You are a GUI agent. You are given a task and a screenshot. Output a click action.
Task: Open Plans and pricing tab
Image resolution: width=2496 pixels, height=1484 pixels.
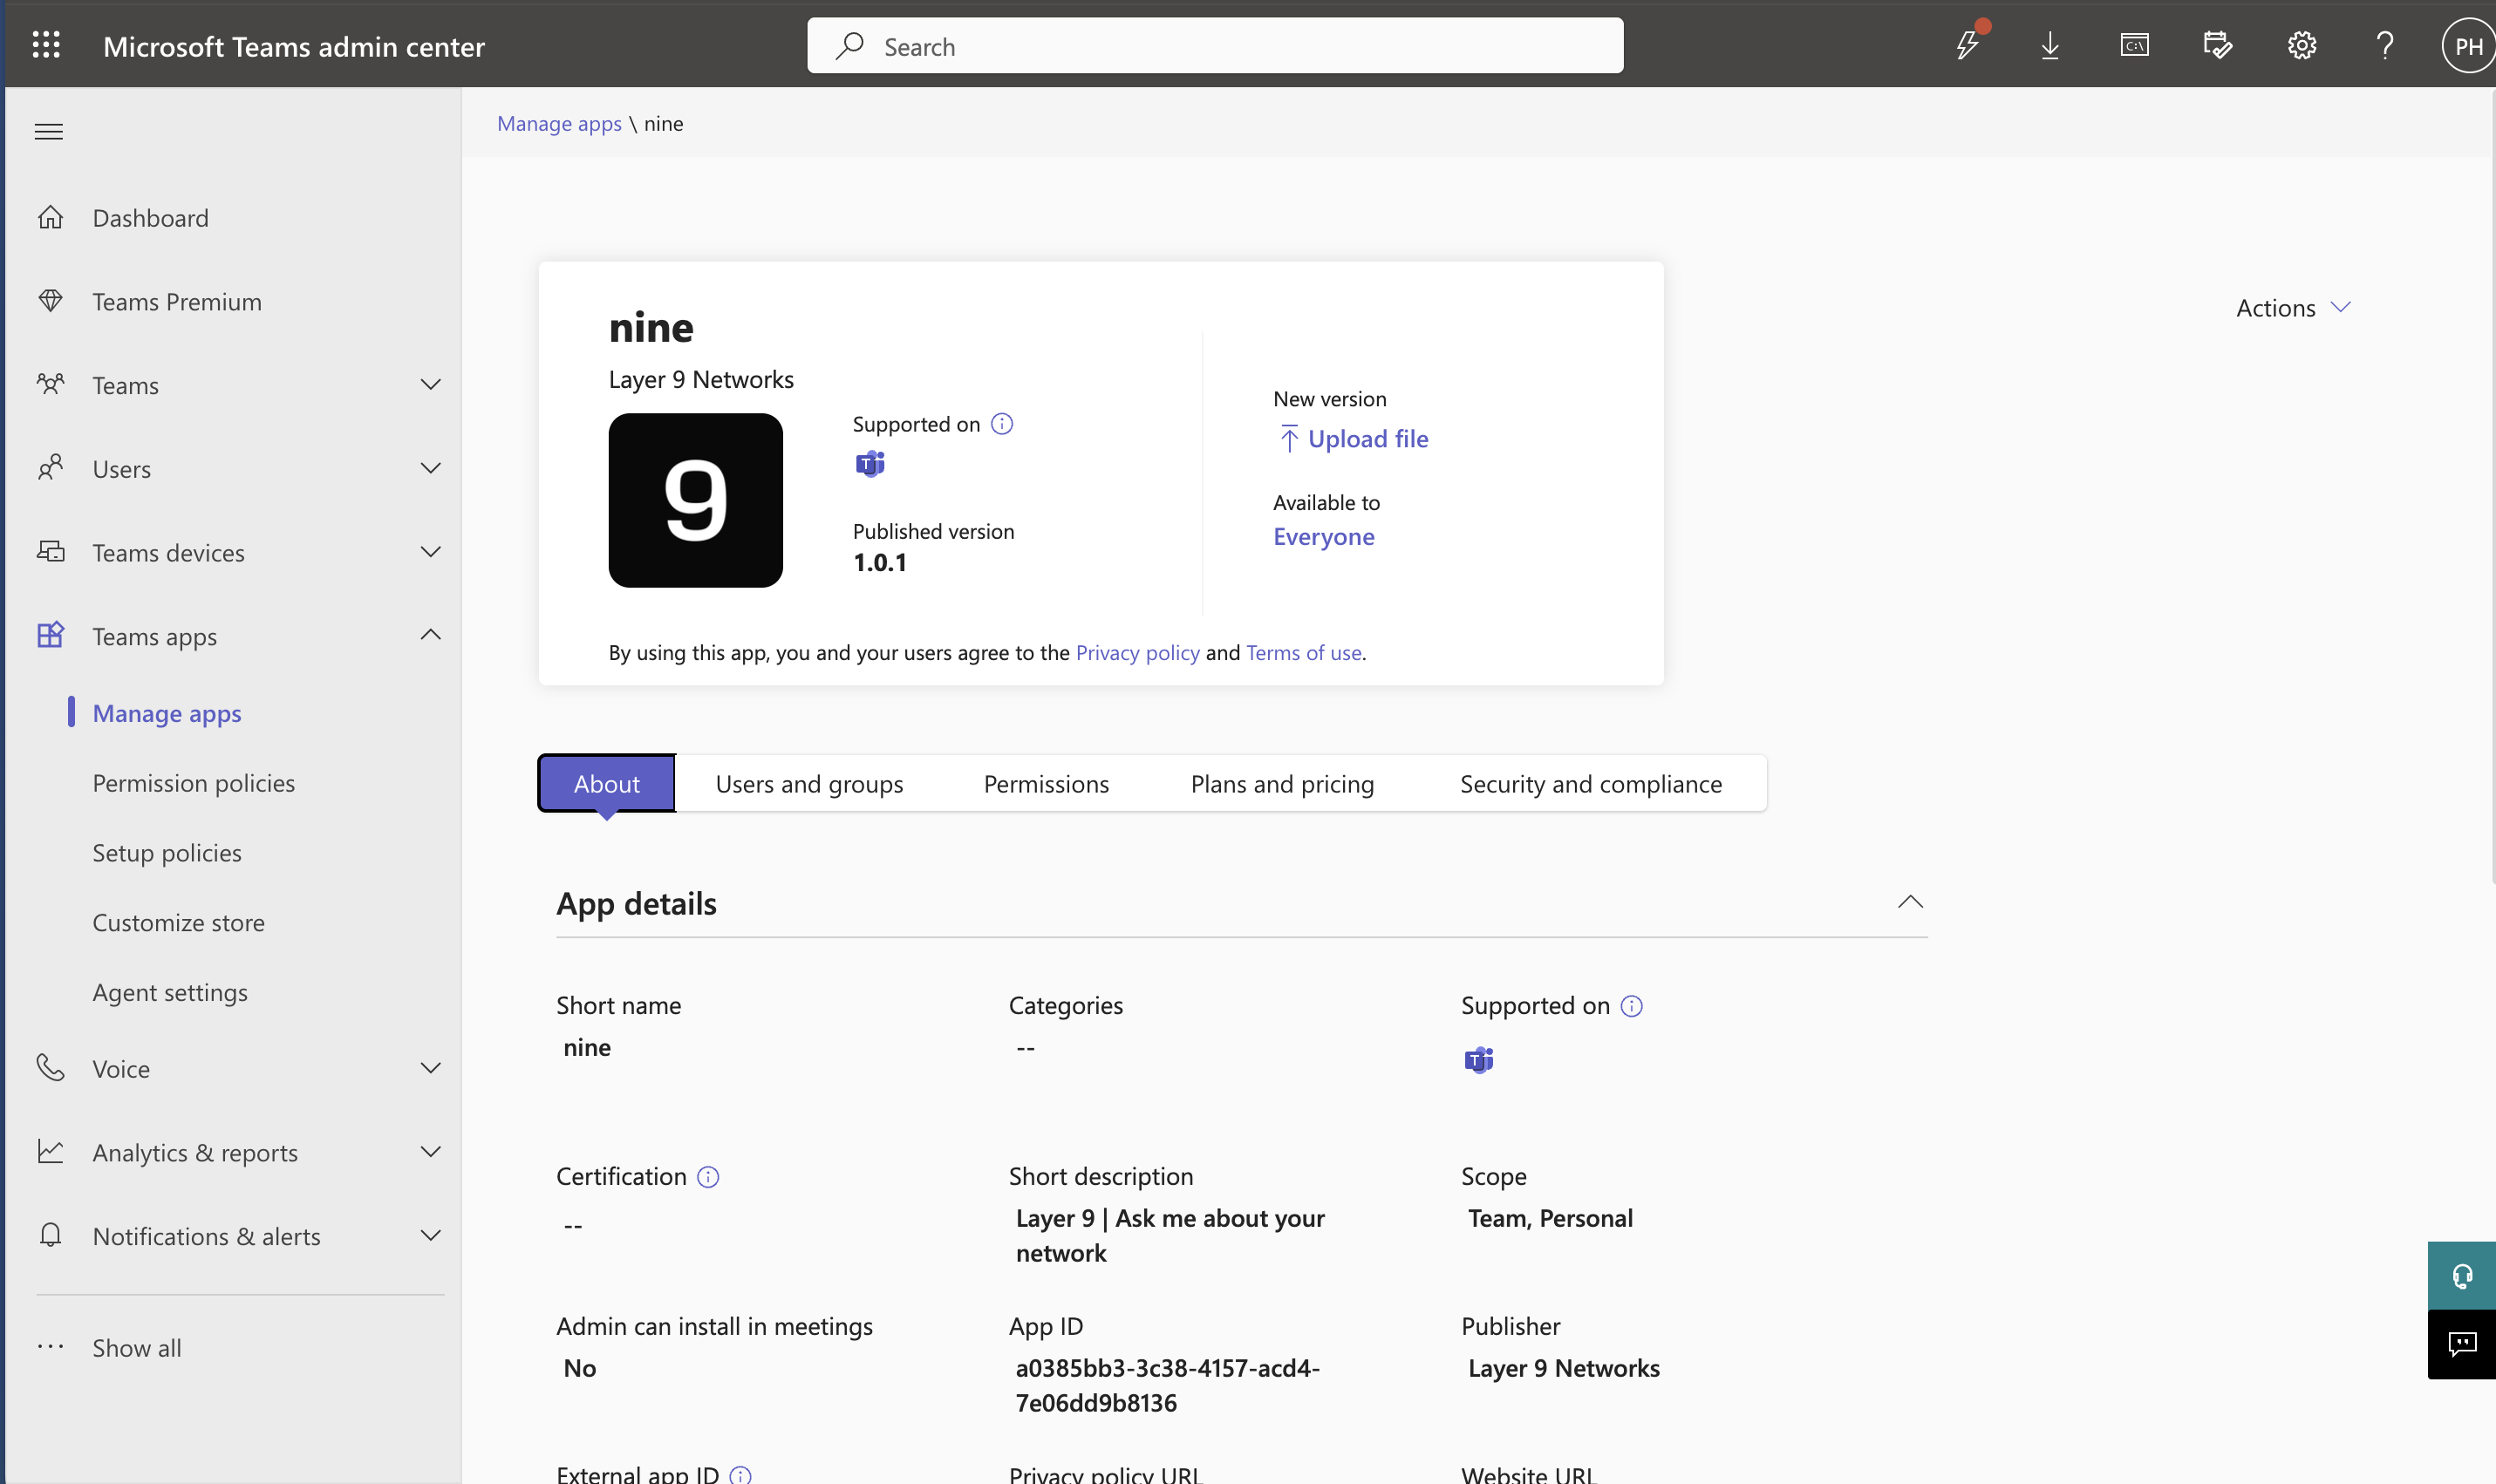[1282, 783]
